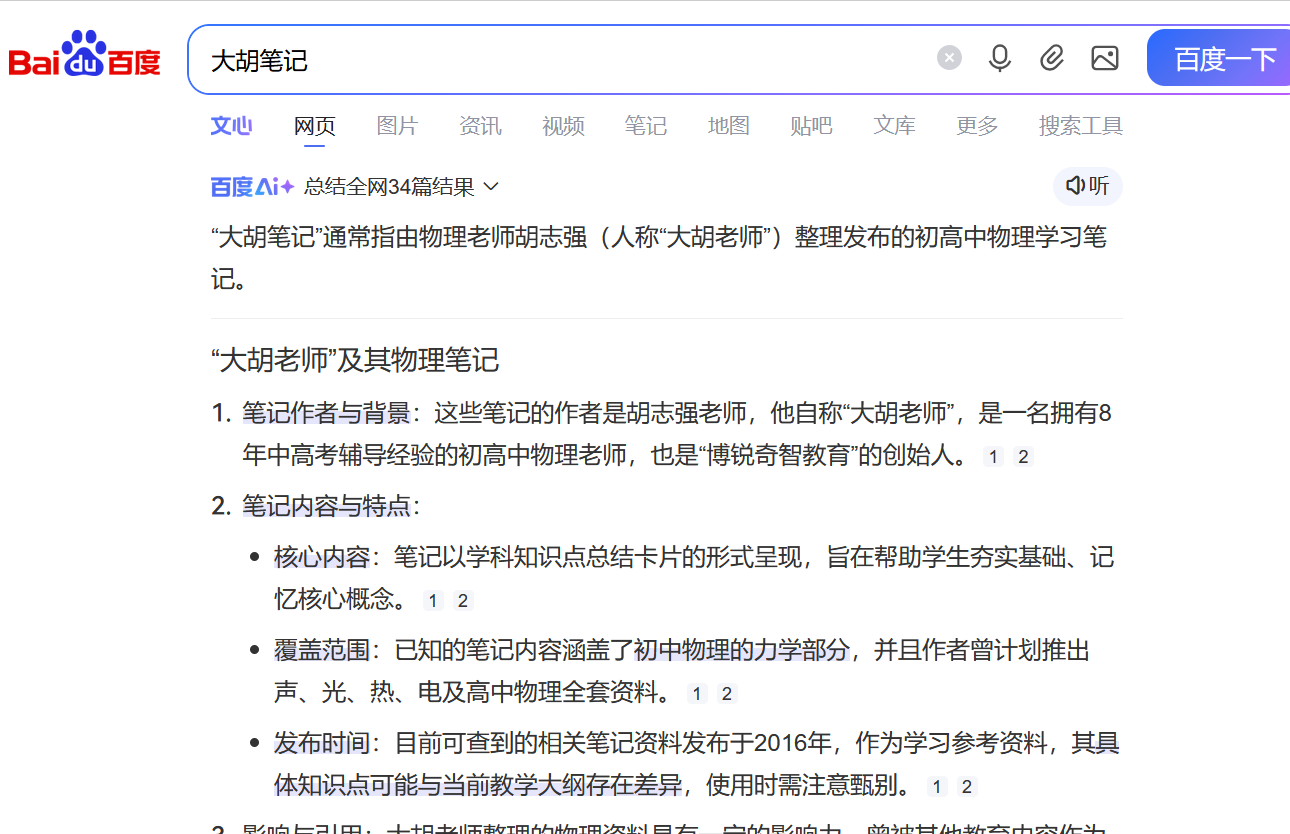Select the 资讯 tab
1290x834 pixels.
coord(480,126)
